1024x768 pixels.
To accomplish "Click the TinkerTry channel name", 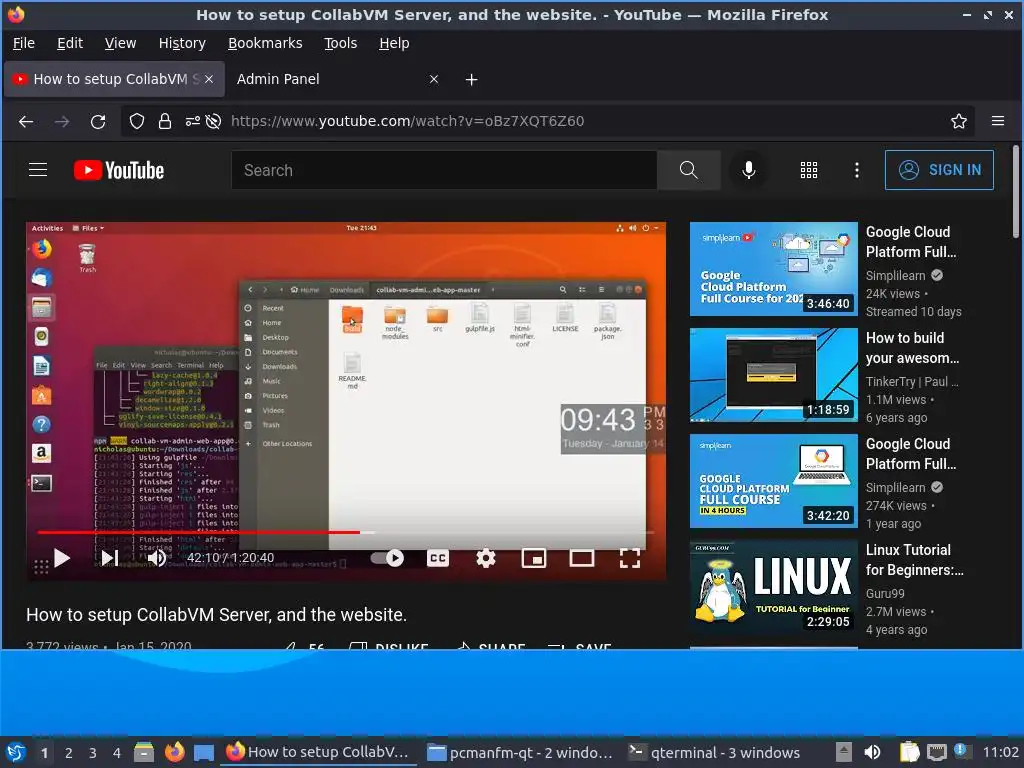I will point(912,381).
